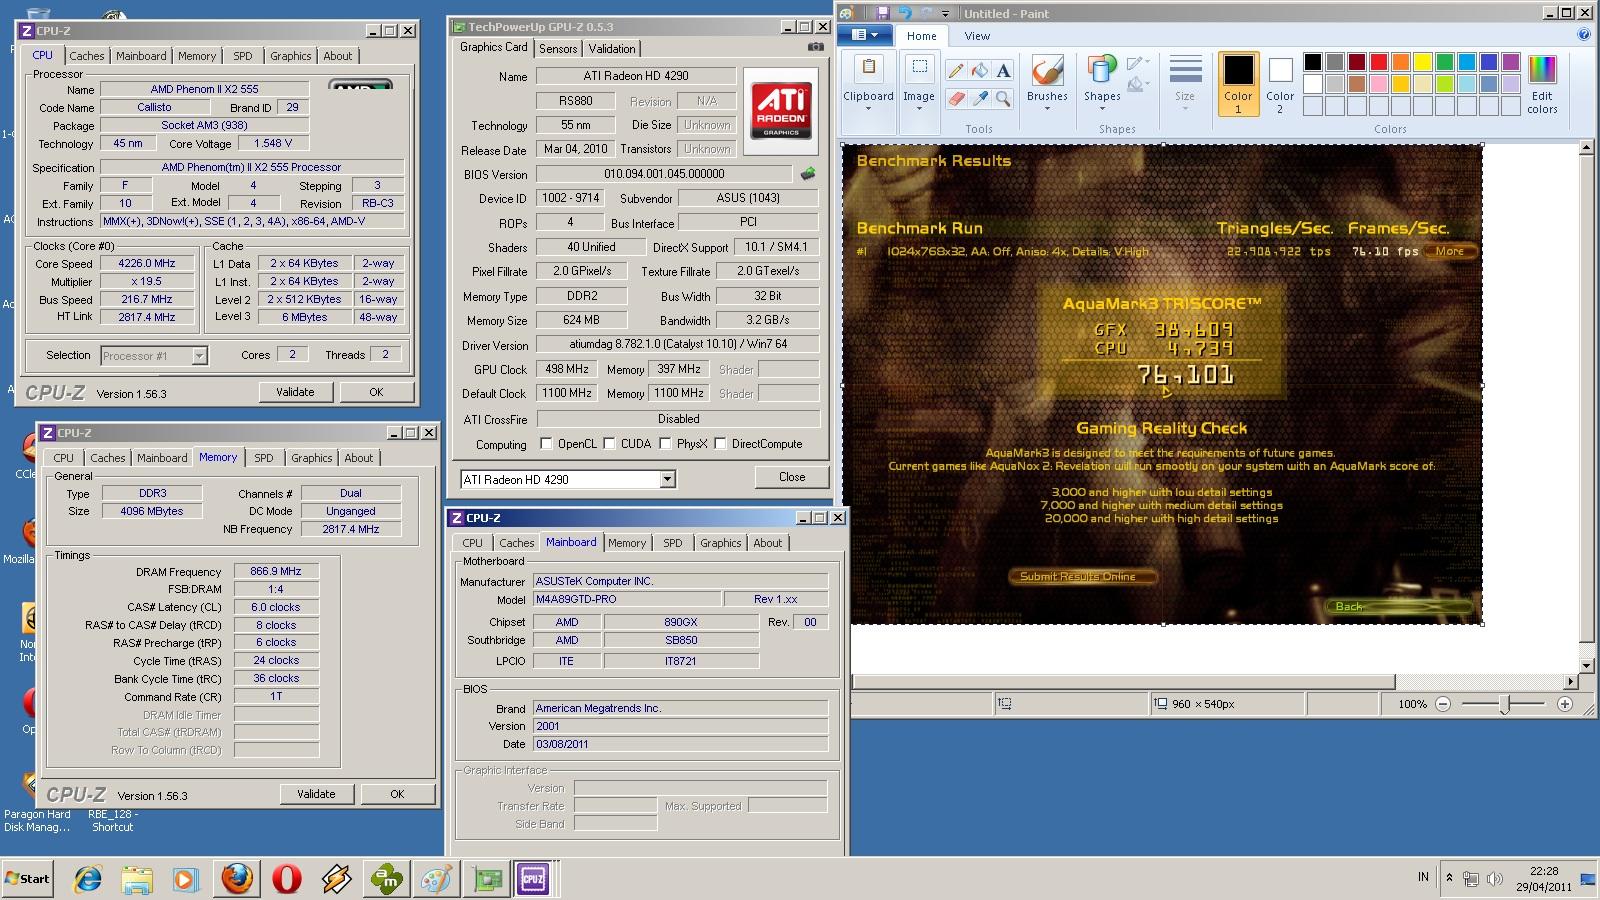1600x900 pixels.
Task: Open Opera browser from the taskbar
Action: 287,879
